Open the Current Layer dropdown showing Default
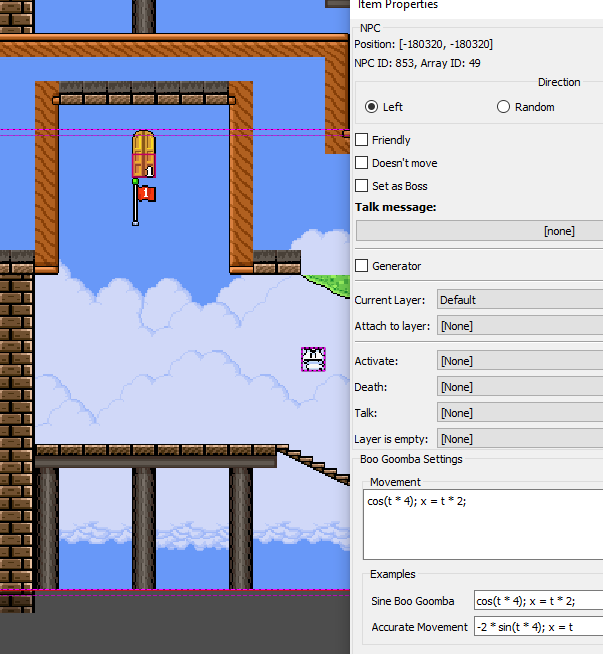This screenshot has height=654, width=603. tap(520, 300)
